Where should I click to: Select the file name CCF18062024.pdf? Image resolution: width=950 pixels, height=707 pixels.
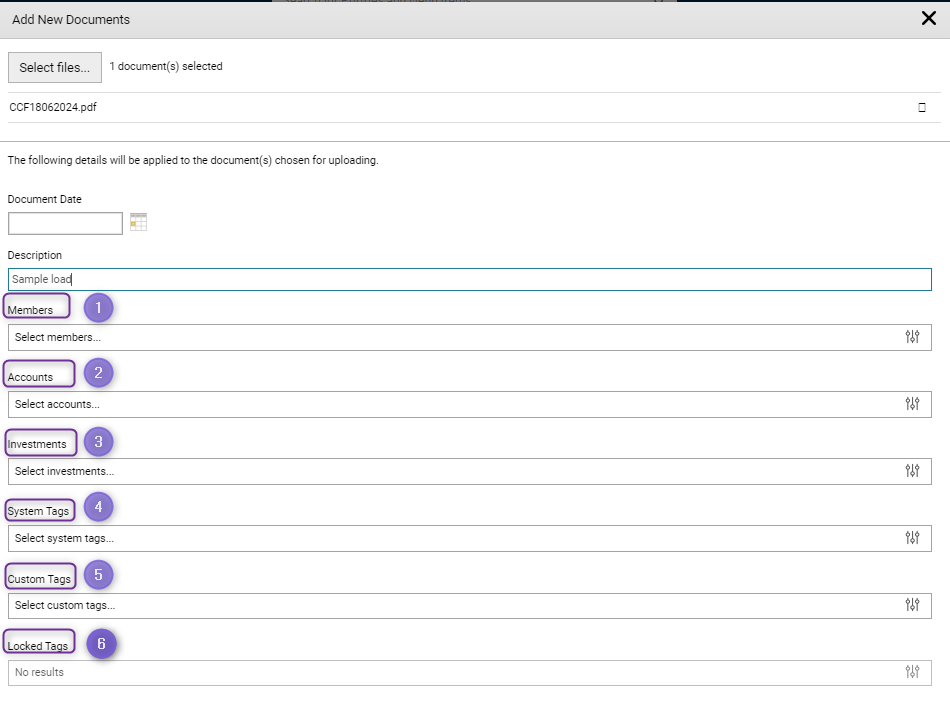(x=53, y=107)
